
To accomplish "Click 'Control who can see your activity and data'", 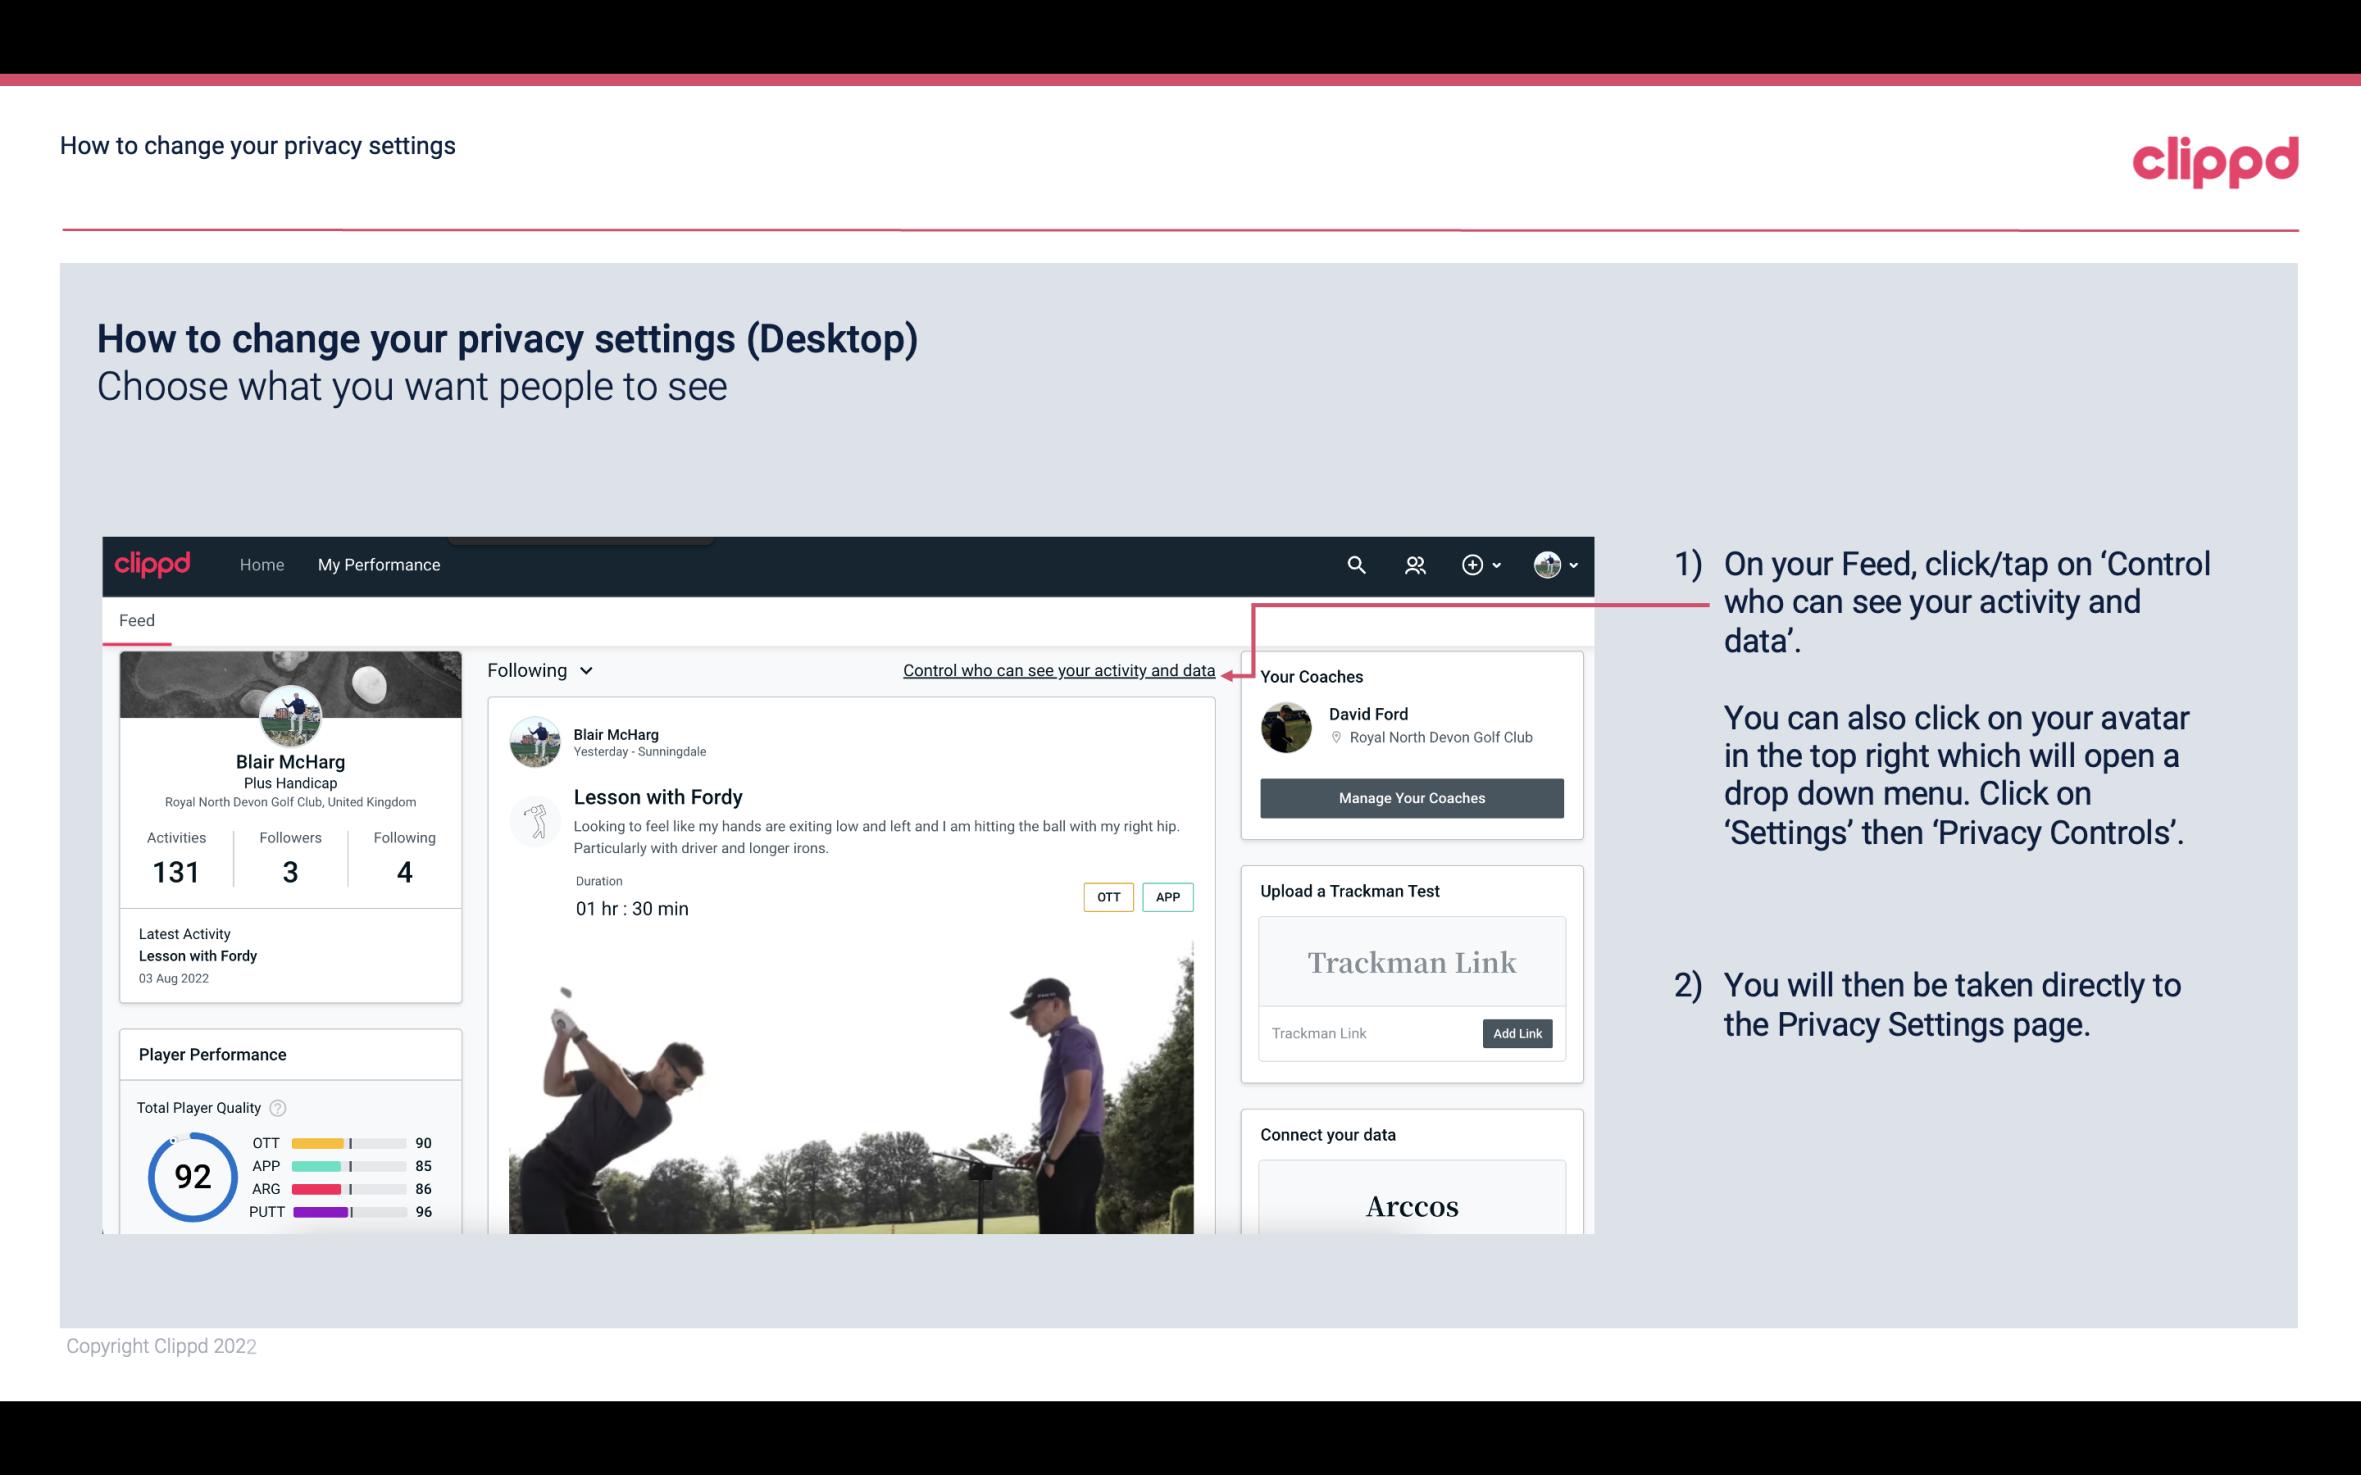I will (x=1058, y=668).
